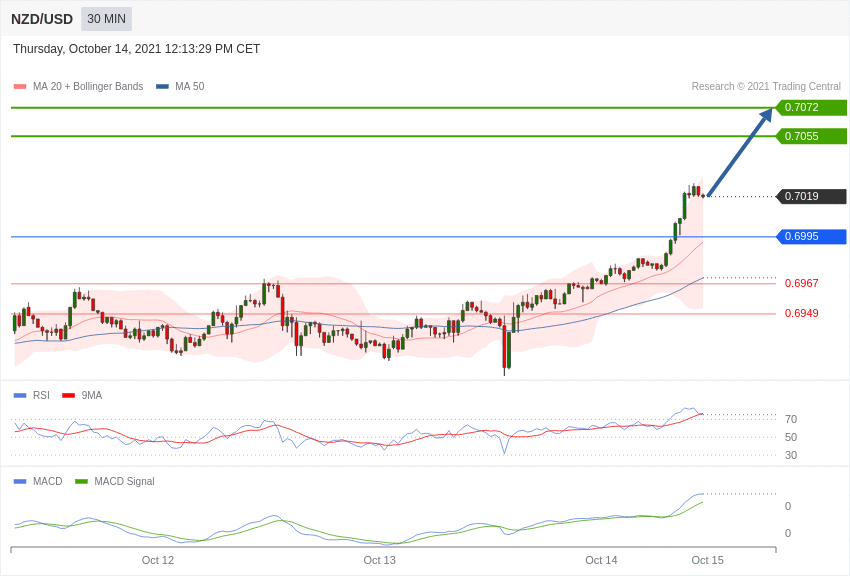This screenshot has height=576, width=850.
Task: Select the 0.7055 green resistance price tag
Action: [x=811, y=136]
